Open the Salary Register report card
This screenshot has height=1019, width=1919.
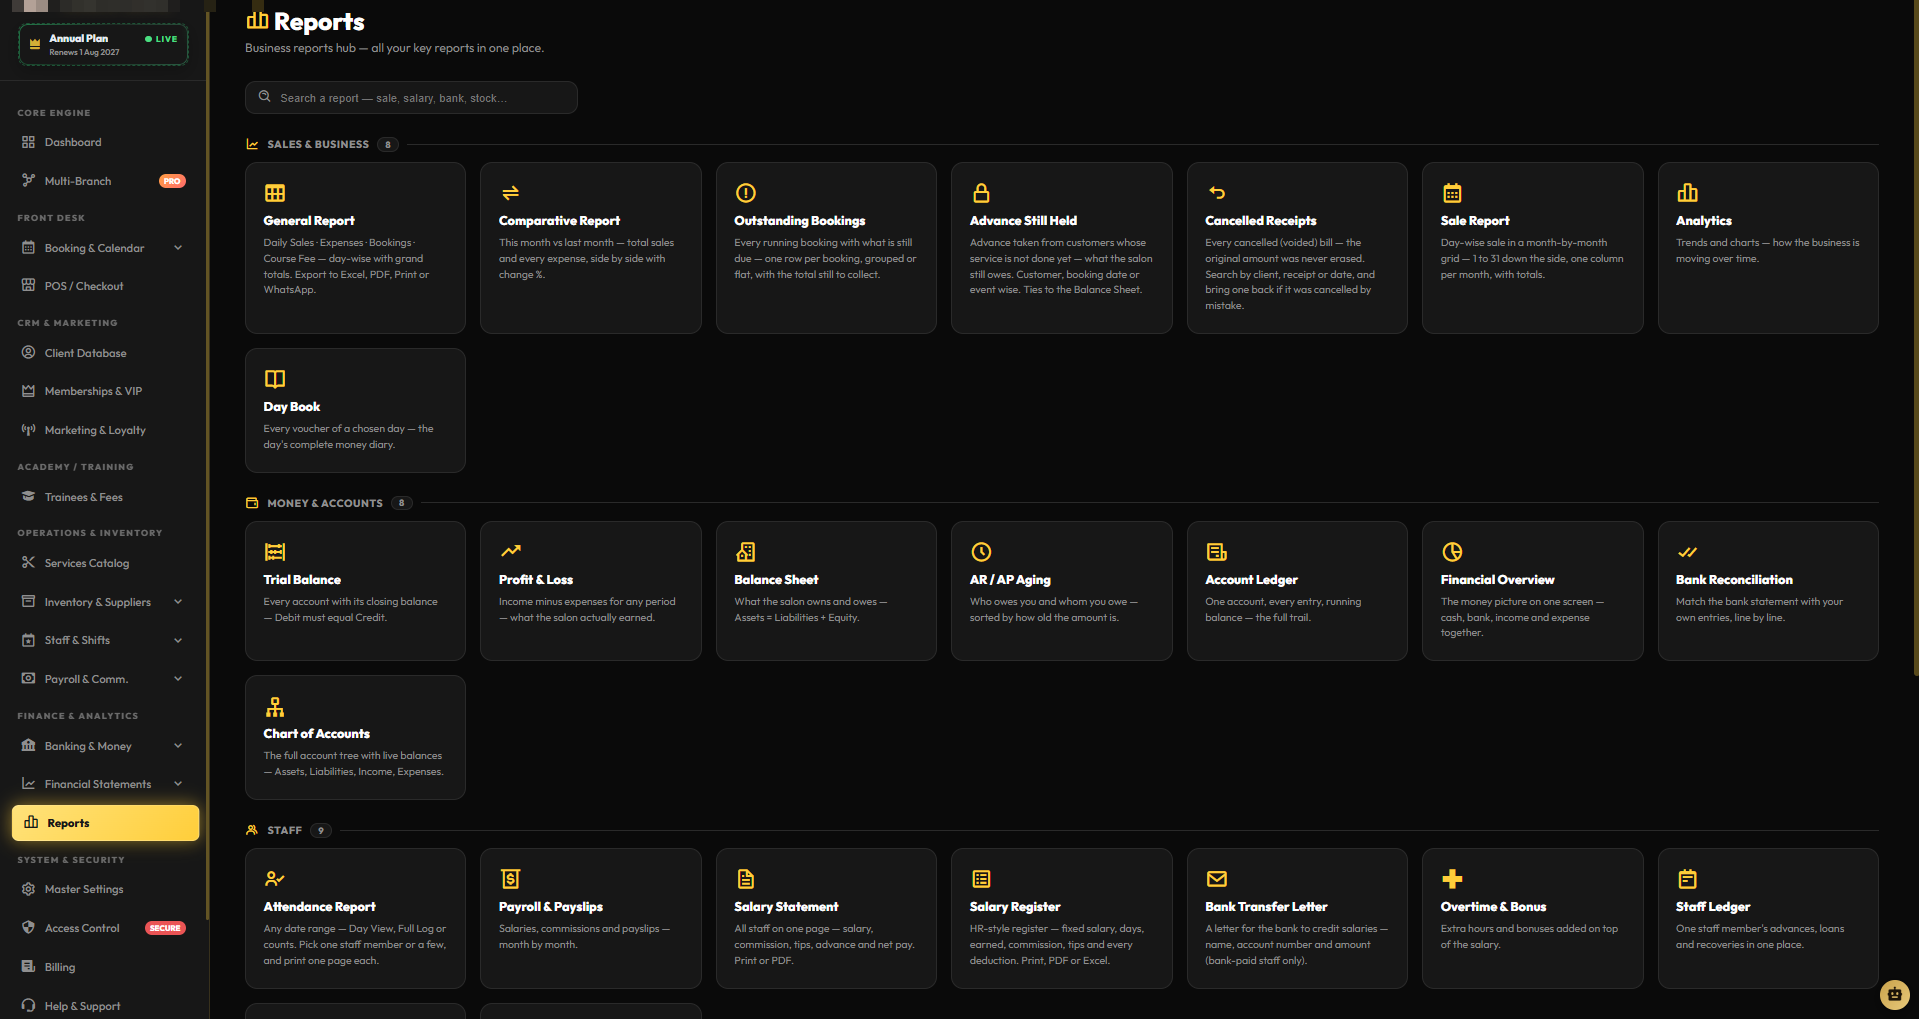(x=1061, y=918)
